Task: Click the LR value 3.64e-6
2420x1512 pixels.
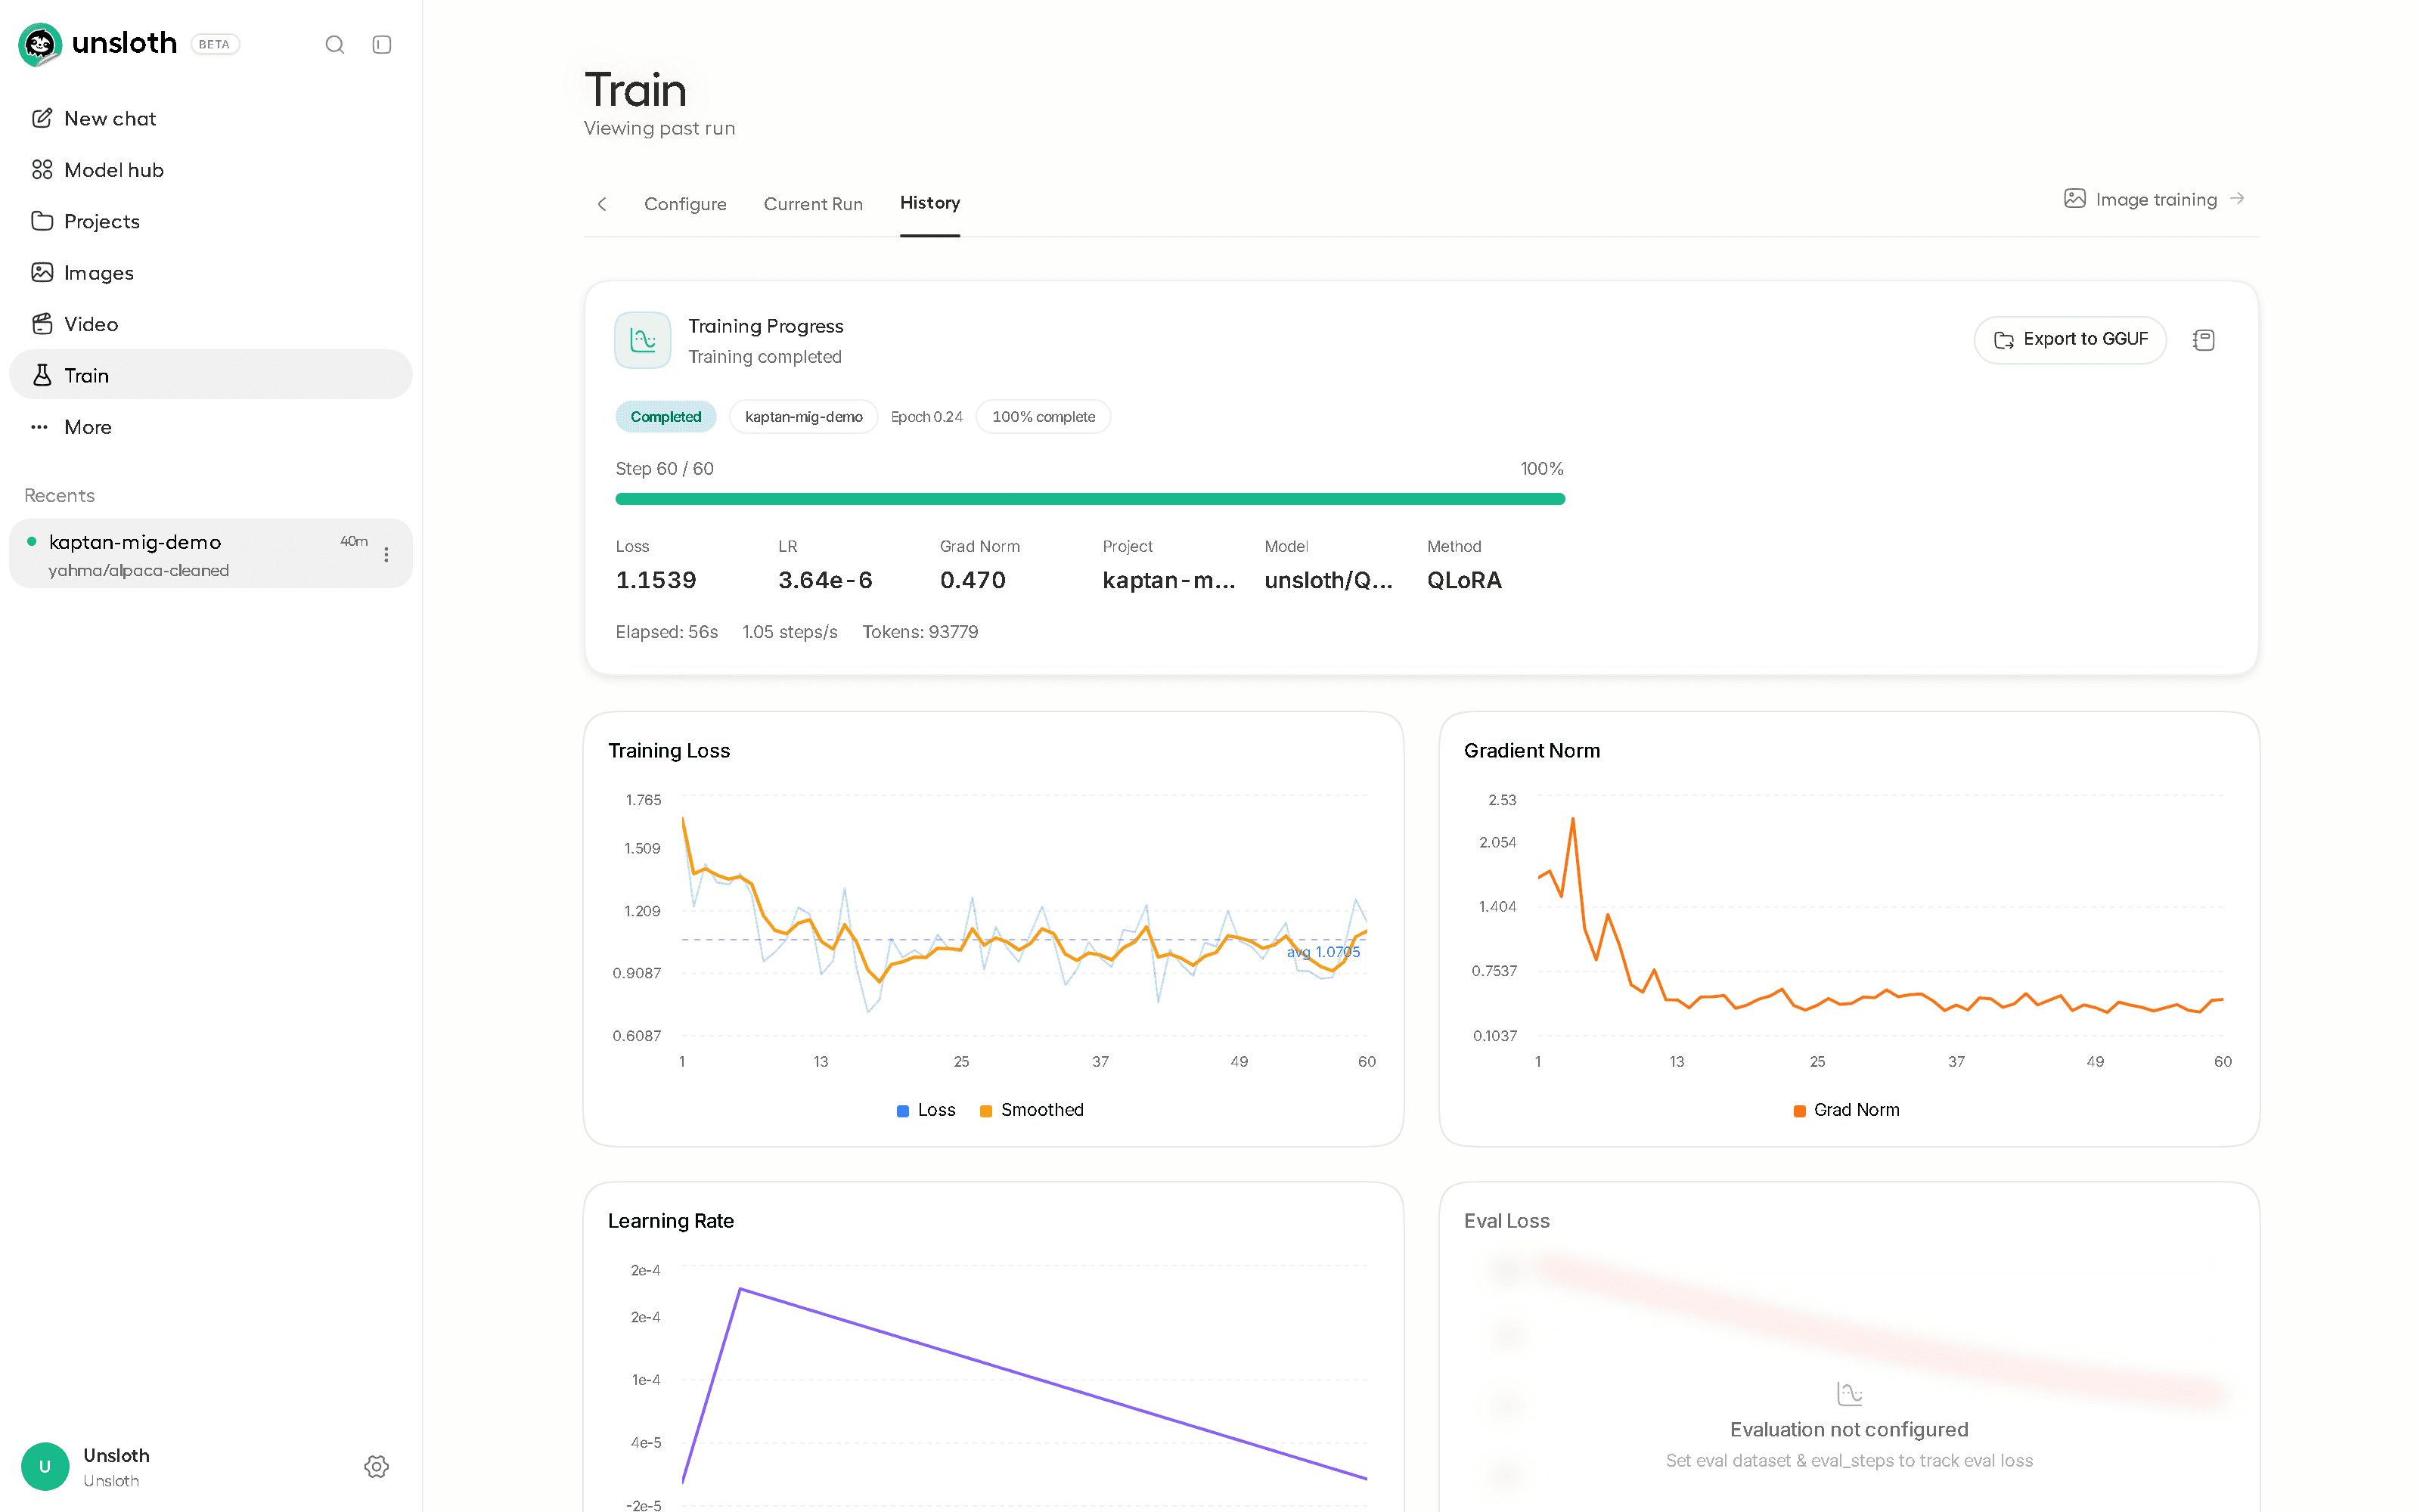Action: [x=825, y=581]
